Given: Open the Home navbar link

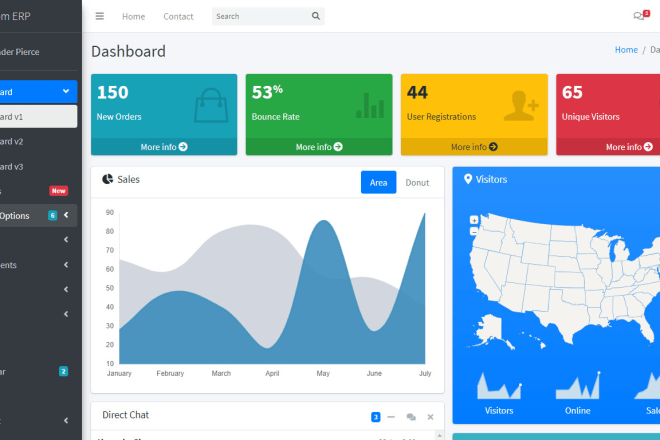Looking at the screenshot, I should (x=133, y=16).
